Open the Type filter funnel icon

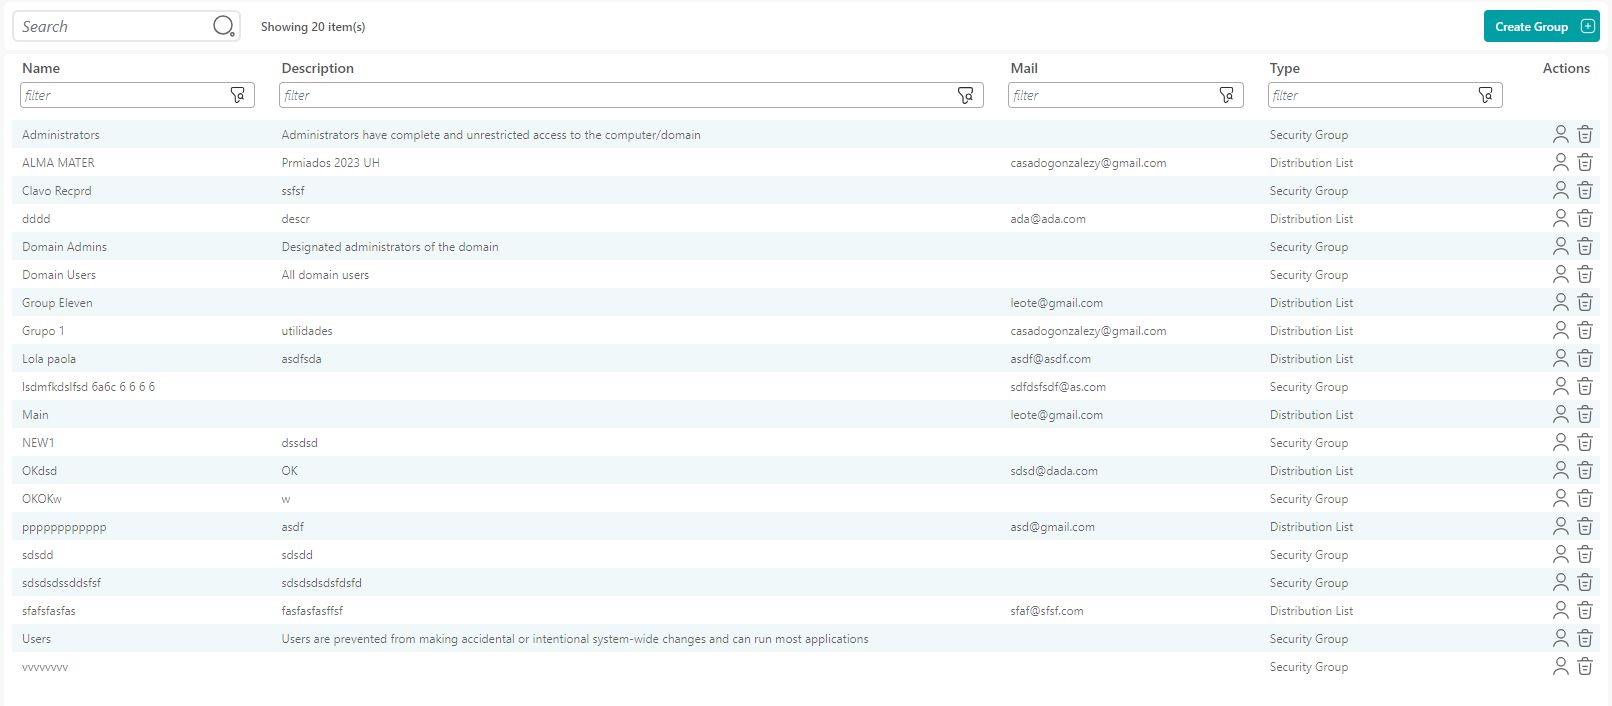(x=1486, y=95)
